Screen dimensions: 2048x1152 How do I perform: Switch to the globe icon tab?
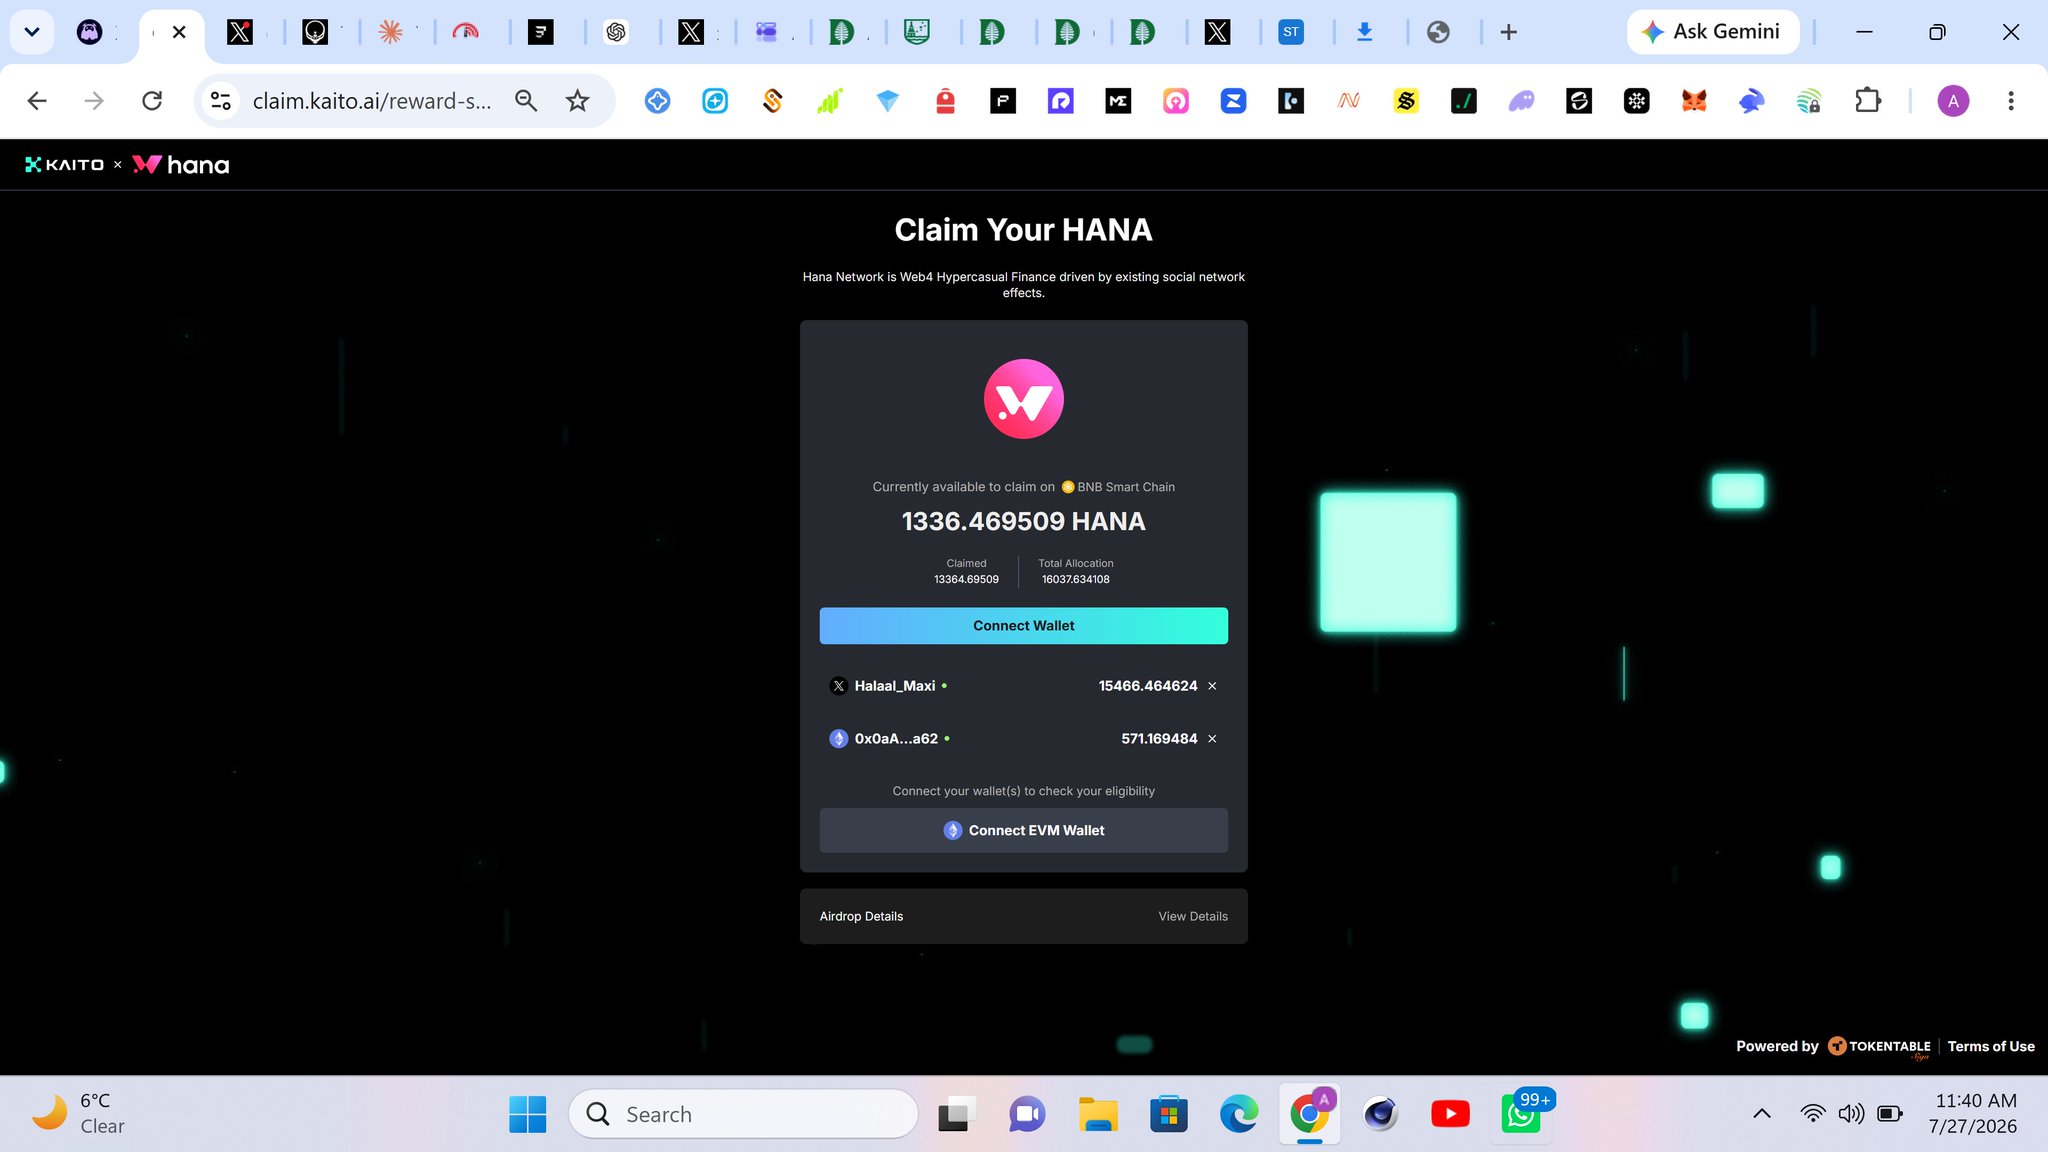point(1438,32)
